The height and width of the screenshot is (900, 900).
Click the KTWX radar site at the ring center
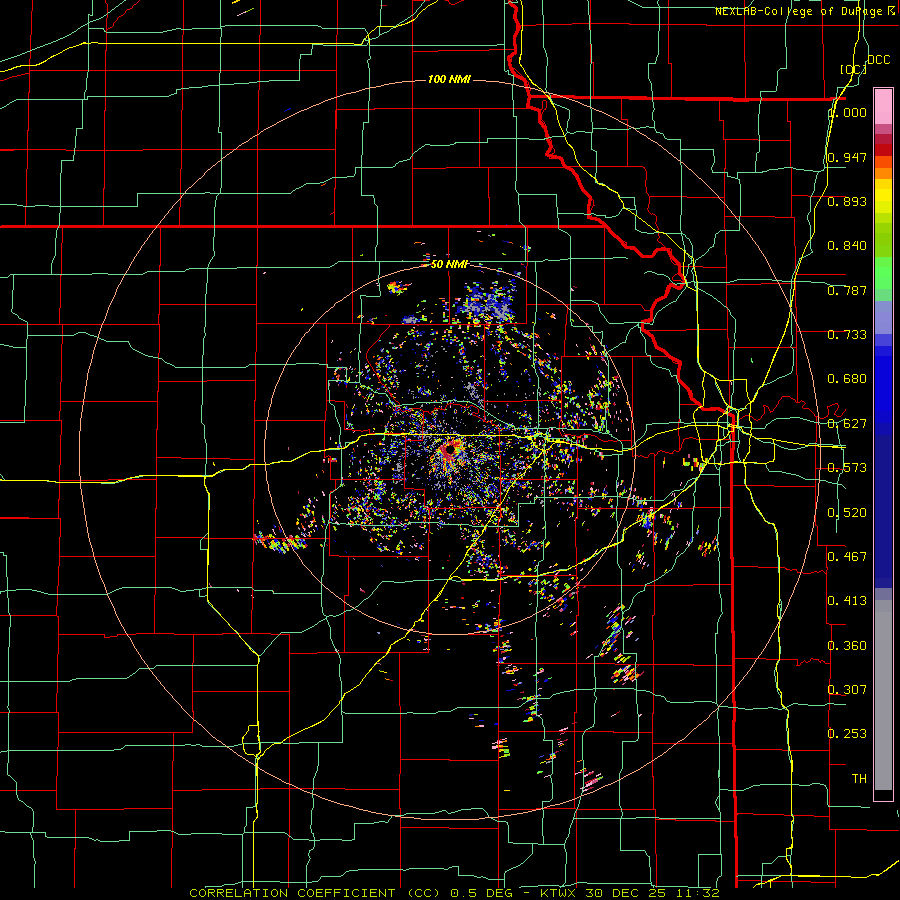(x=450, y=449)
